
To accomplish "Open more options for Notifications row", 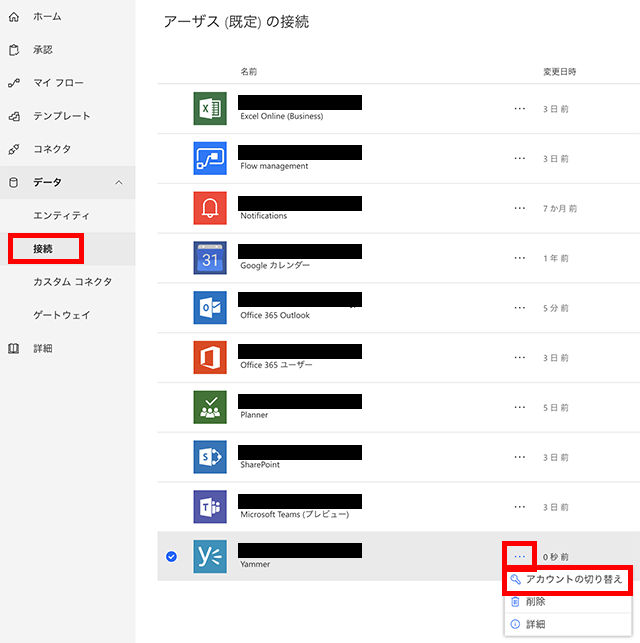I will click(x=519, y=208).
